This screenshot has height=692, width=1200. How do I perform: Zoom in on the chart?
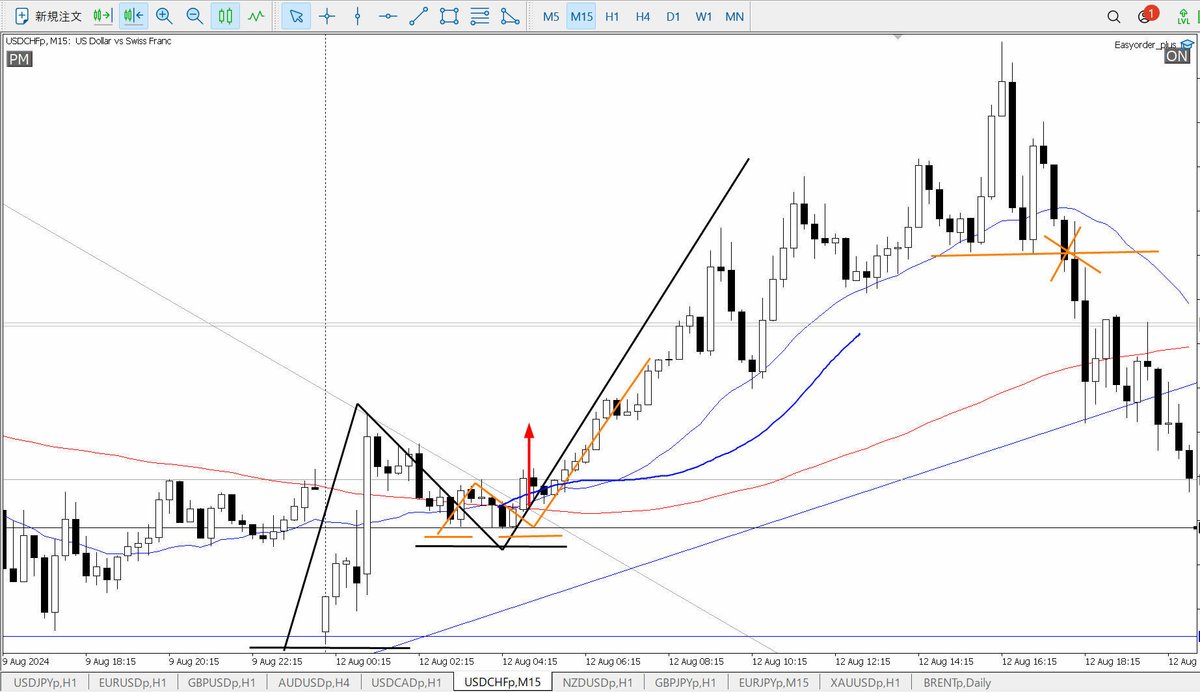(x=164, y=16)
